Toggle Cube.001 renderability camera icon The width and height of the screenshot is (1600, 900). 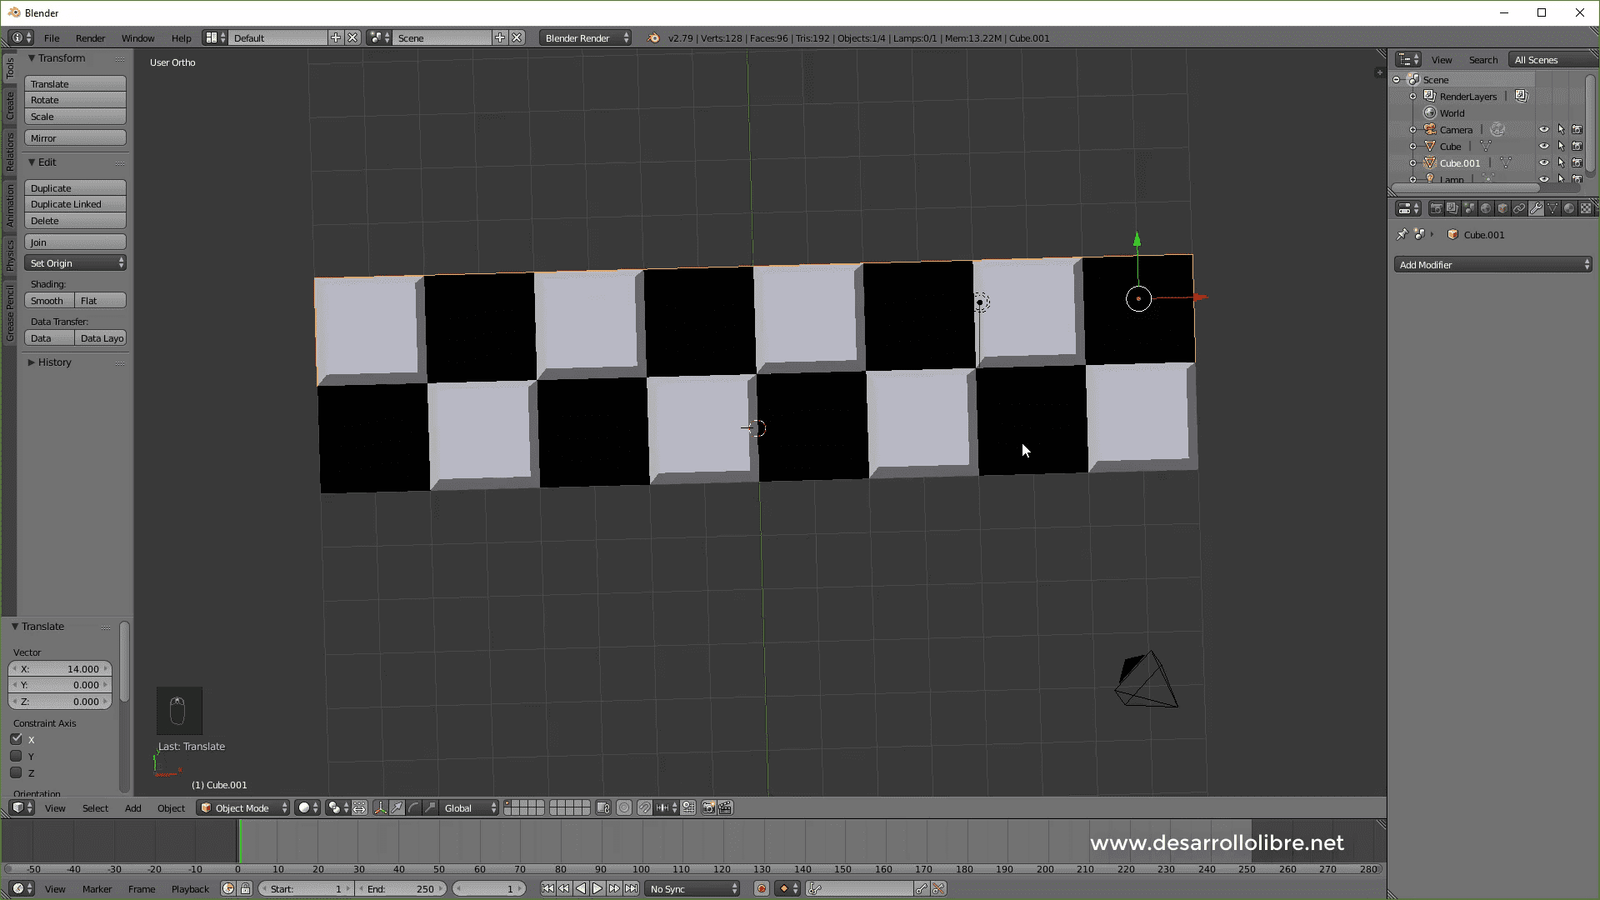pyautogui.click(x=1577, y=163)
